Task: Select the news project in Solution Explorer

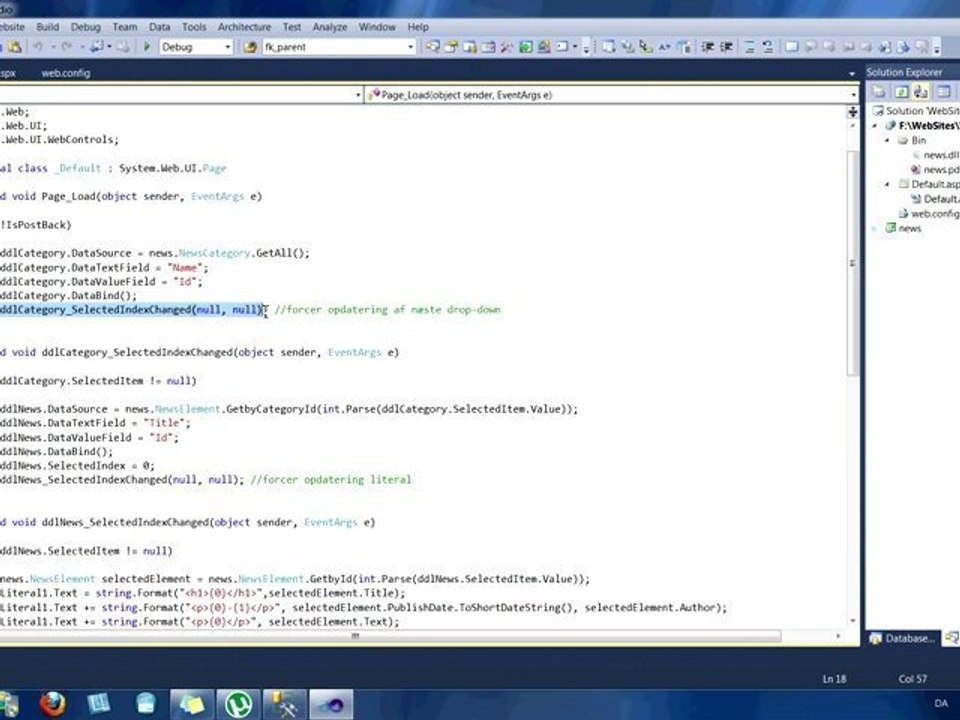Action: tap(904, 228)
